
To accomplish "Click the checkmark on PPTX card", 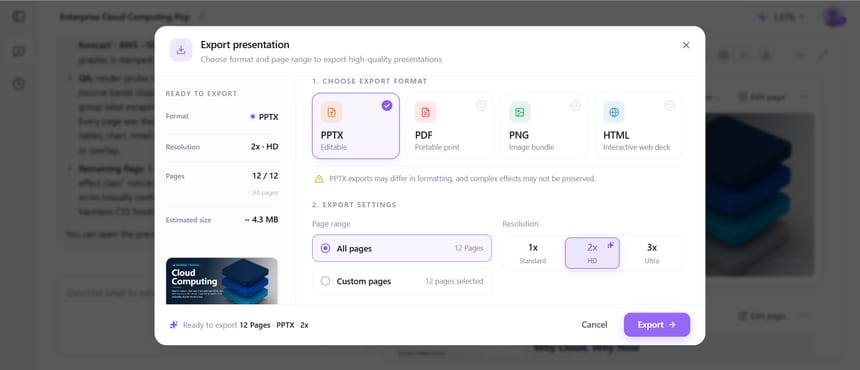I will tap(387, 106).
